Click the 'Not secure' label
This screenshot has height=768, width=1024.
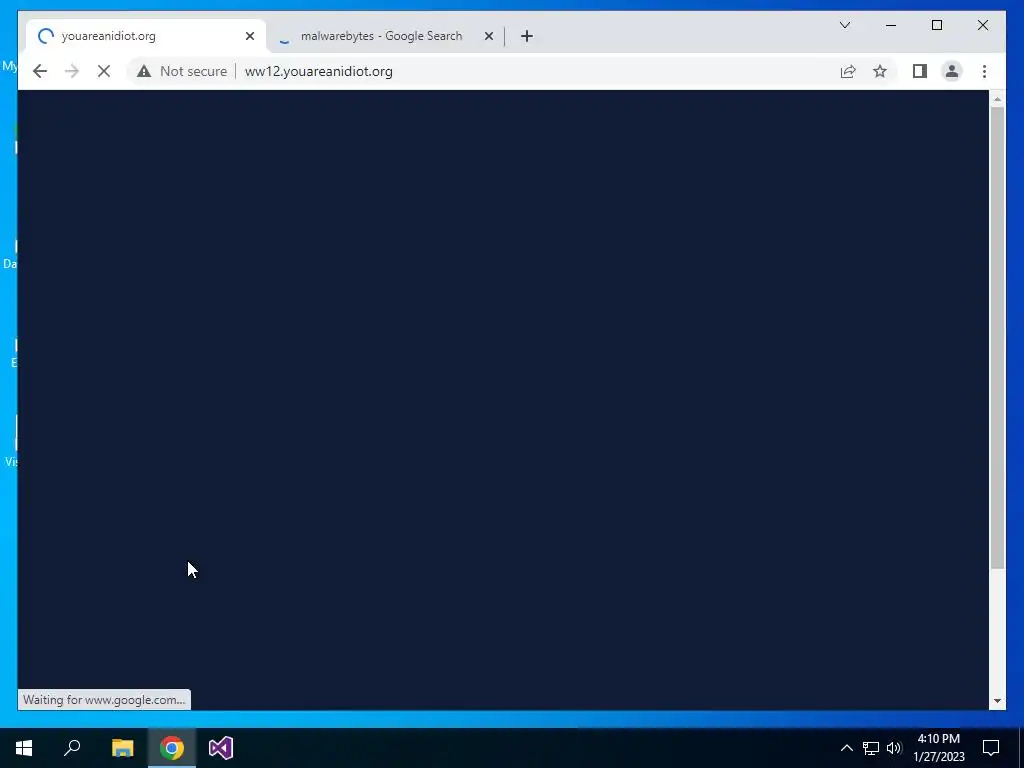193,71
